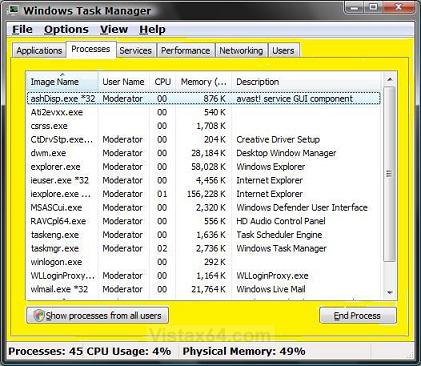This screenshot has width=421, height=366.
Task: Select the Processes tab
Action: click(91, 49)
